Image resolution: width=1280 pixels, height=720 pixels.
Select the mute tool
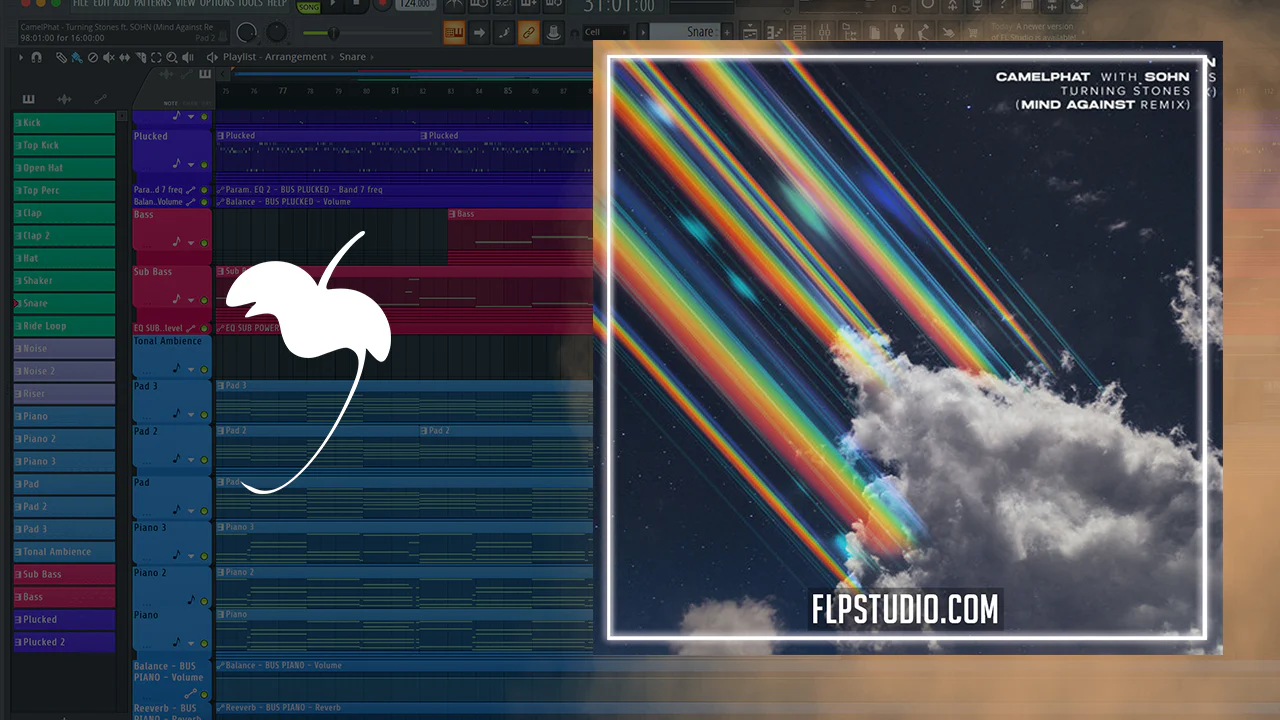(x=109, y=57)
